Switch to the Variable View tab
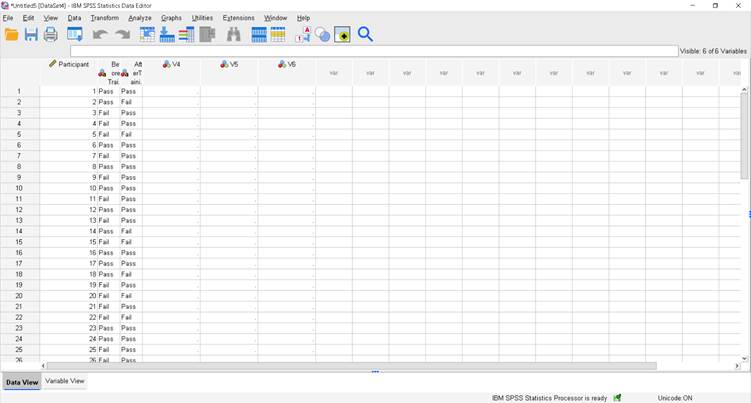Screen dimensions: 751x403 65,381
